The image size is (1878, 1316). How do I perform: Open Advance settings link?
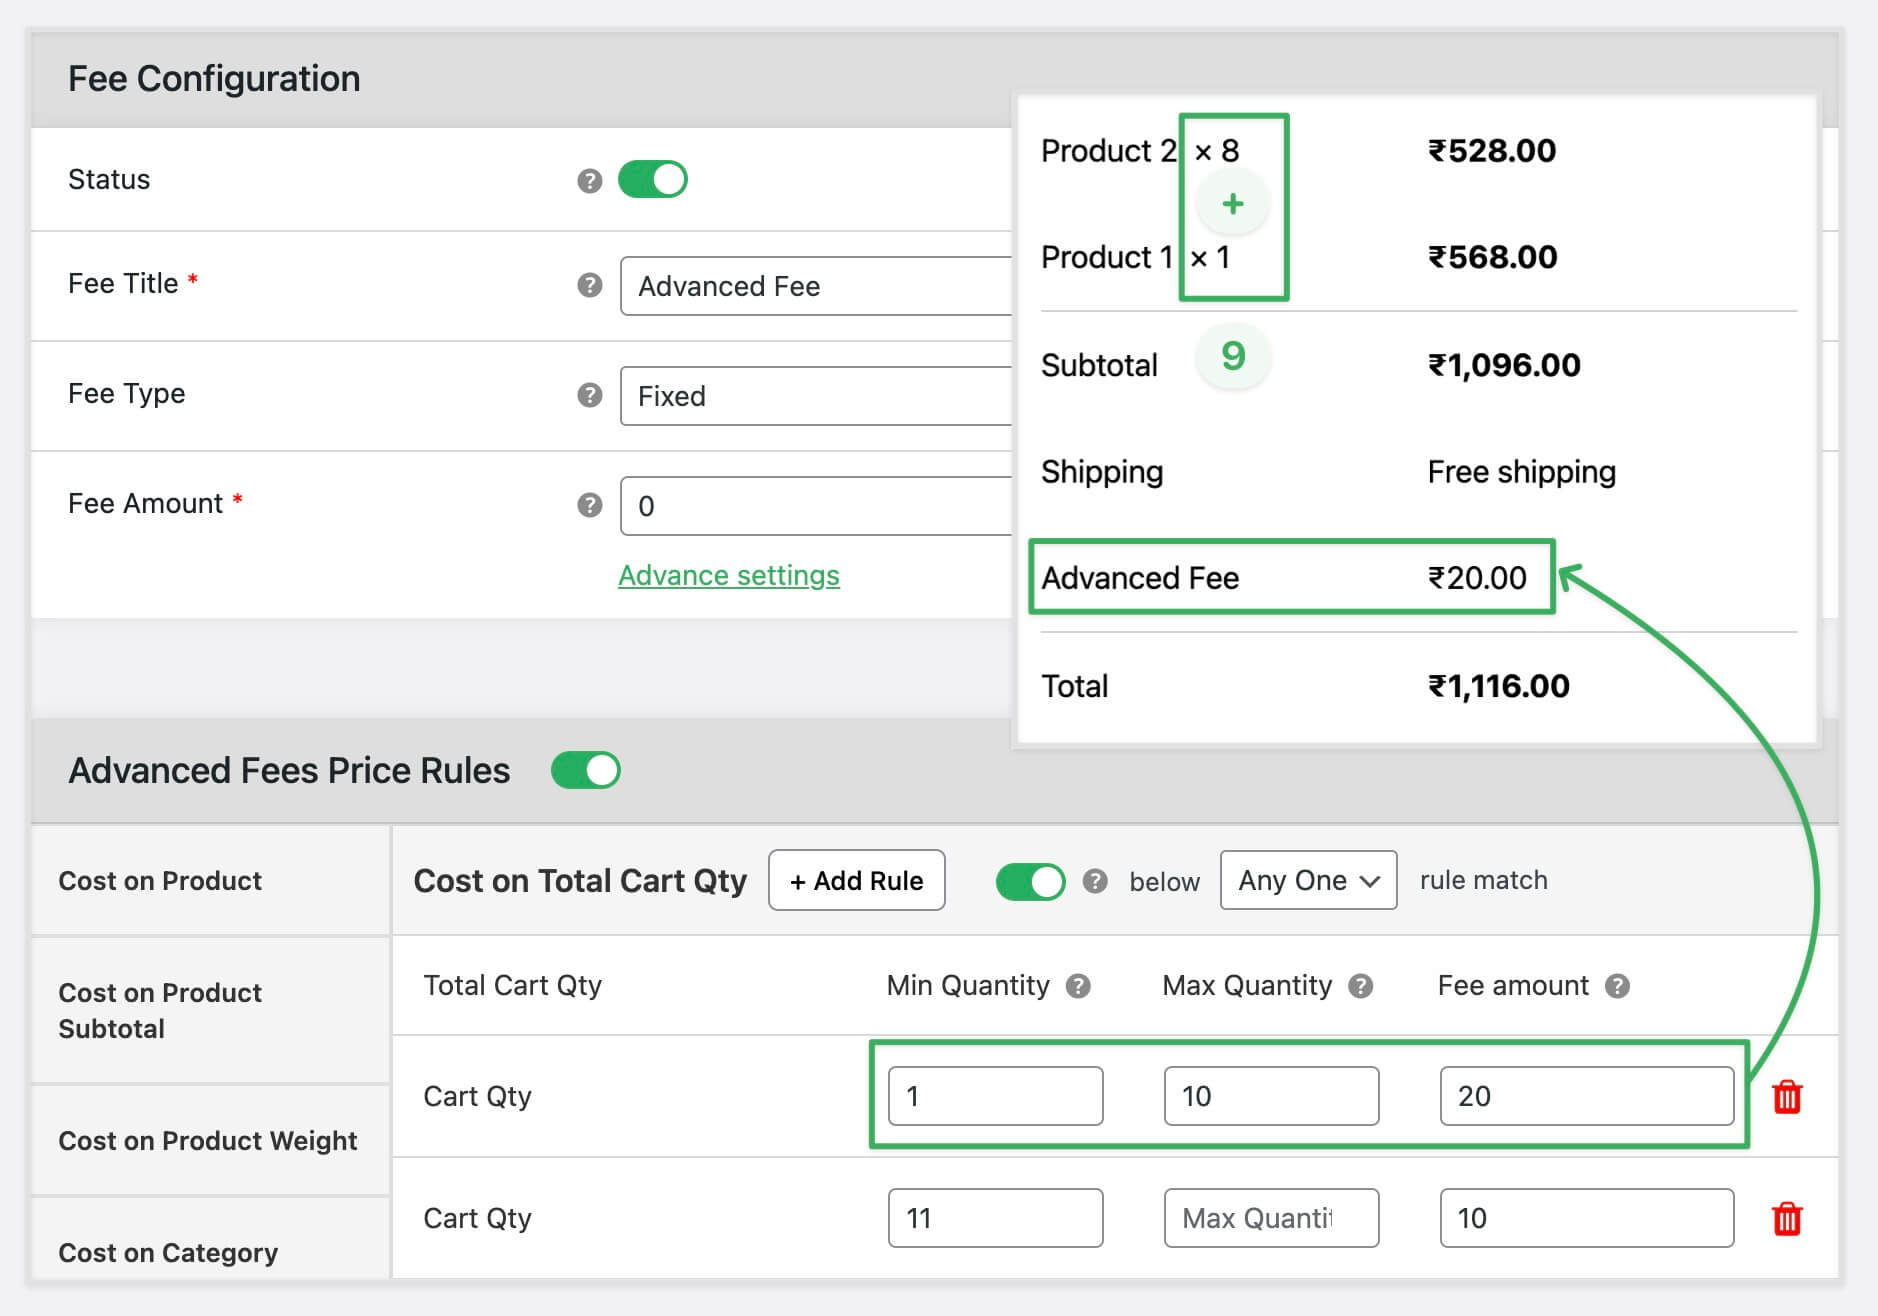pyautogui.click(x=728, y=575)
